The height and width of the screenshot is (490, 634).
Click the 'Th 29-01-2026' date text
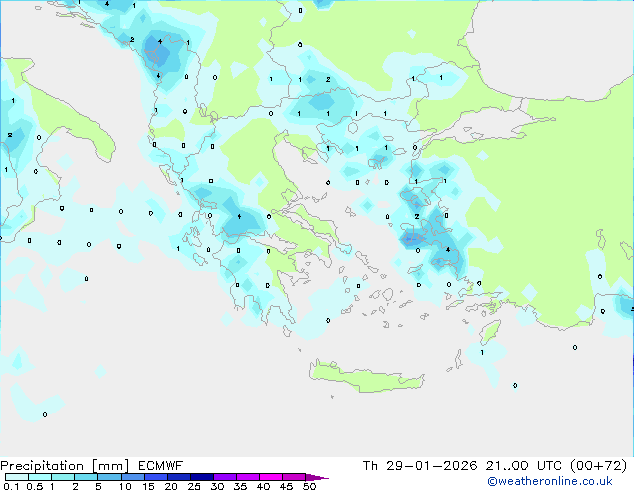pos(420,466)
